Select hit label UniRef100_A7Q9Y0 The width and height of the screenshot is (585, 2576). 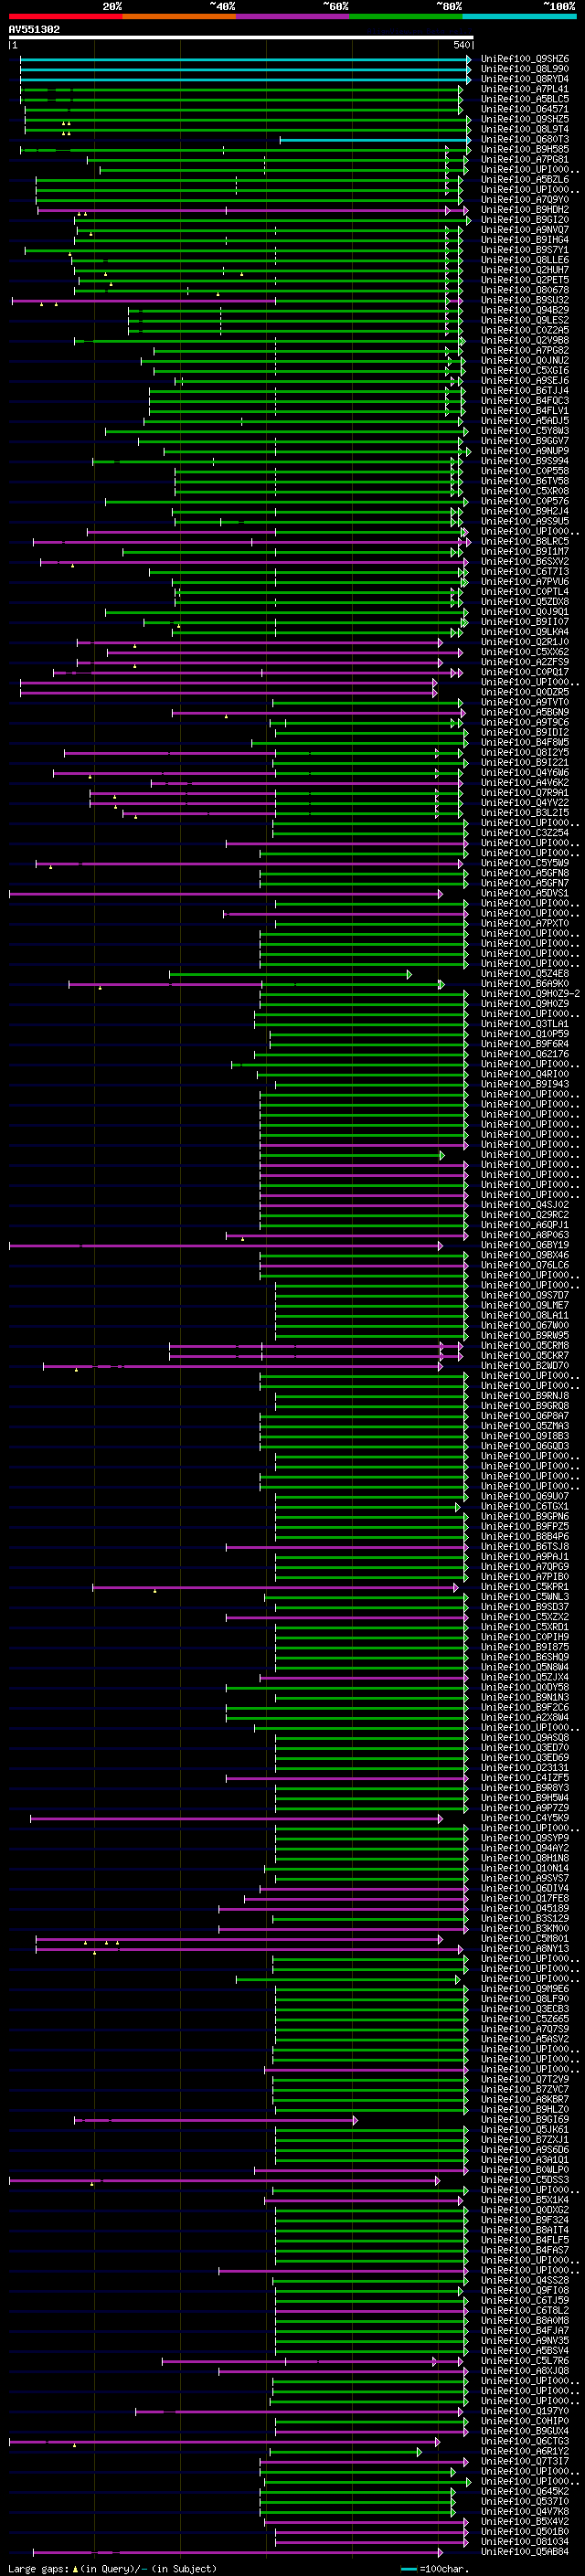(x=525, y=199)
